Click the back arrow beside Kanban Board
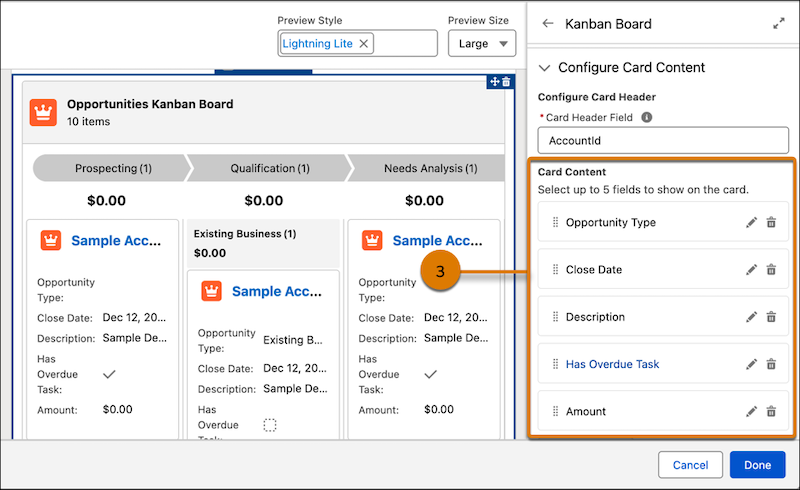This screenshot has width=800, height=490. coord(548,24)
